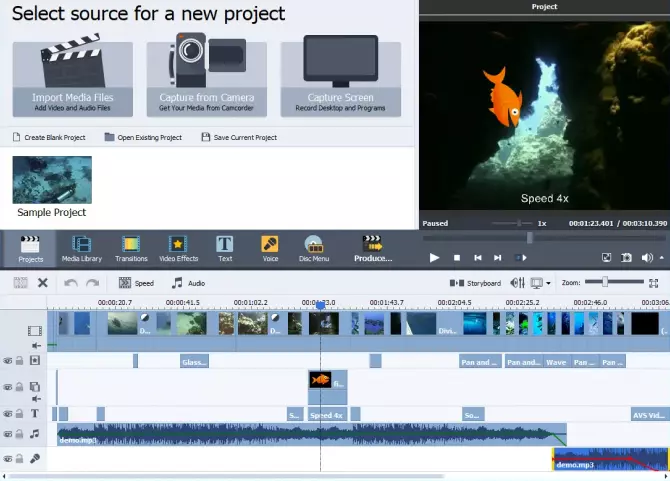Click the zoom to fit timeline icon
Screen dimensions: 670x481
(653, 283)
